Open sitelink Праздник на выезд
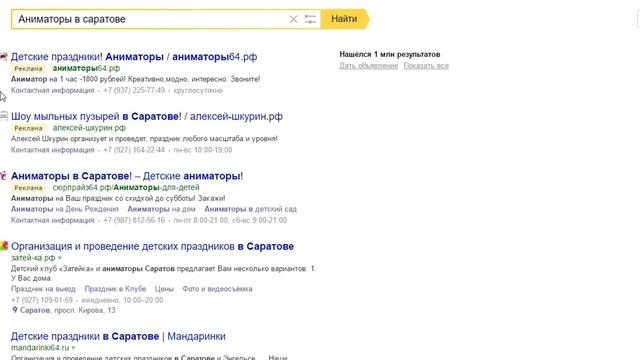 click(x=43, y=289)
